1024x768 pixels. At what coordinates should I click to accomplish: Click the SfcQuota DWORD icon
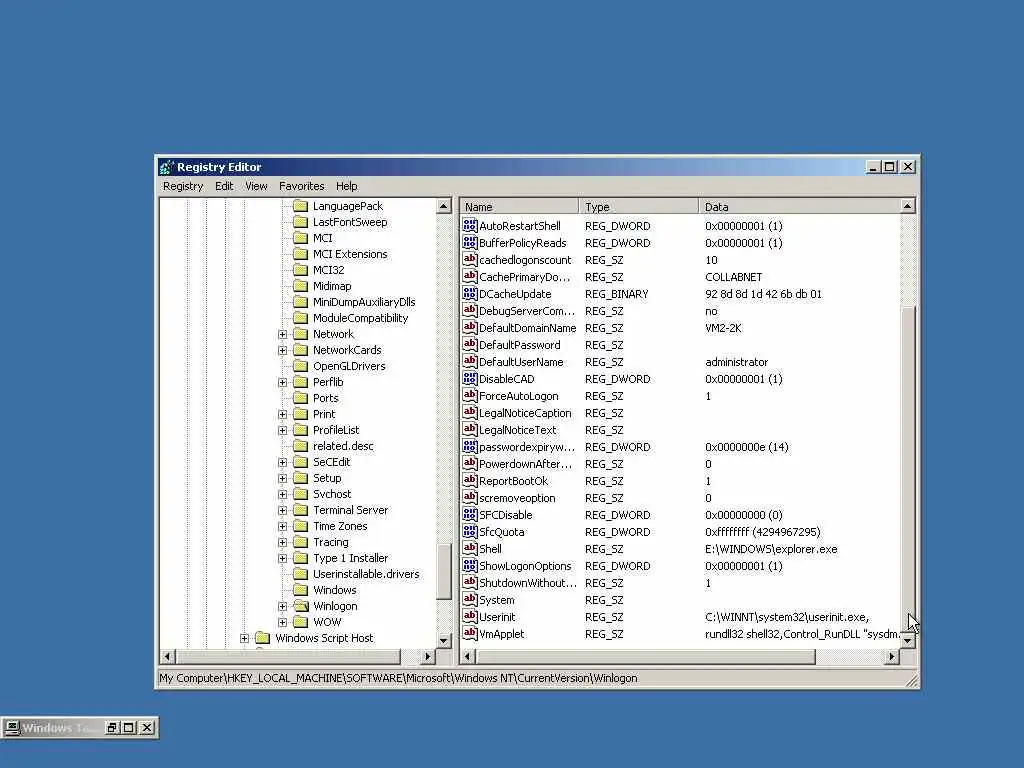coord(470,531)
